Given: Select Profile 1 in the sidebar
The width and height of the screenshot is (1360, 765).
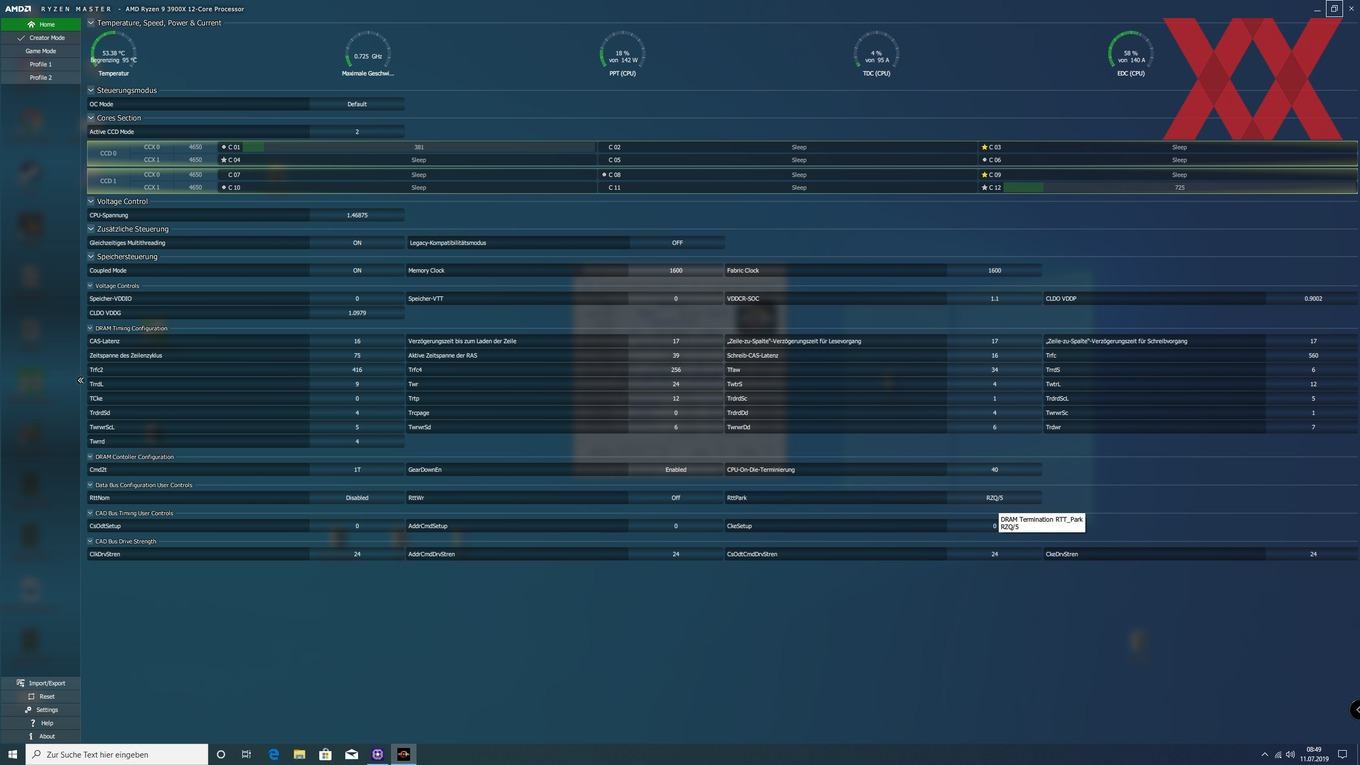Looking at the screenshot, I should (40, 64).
